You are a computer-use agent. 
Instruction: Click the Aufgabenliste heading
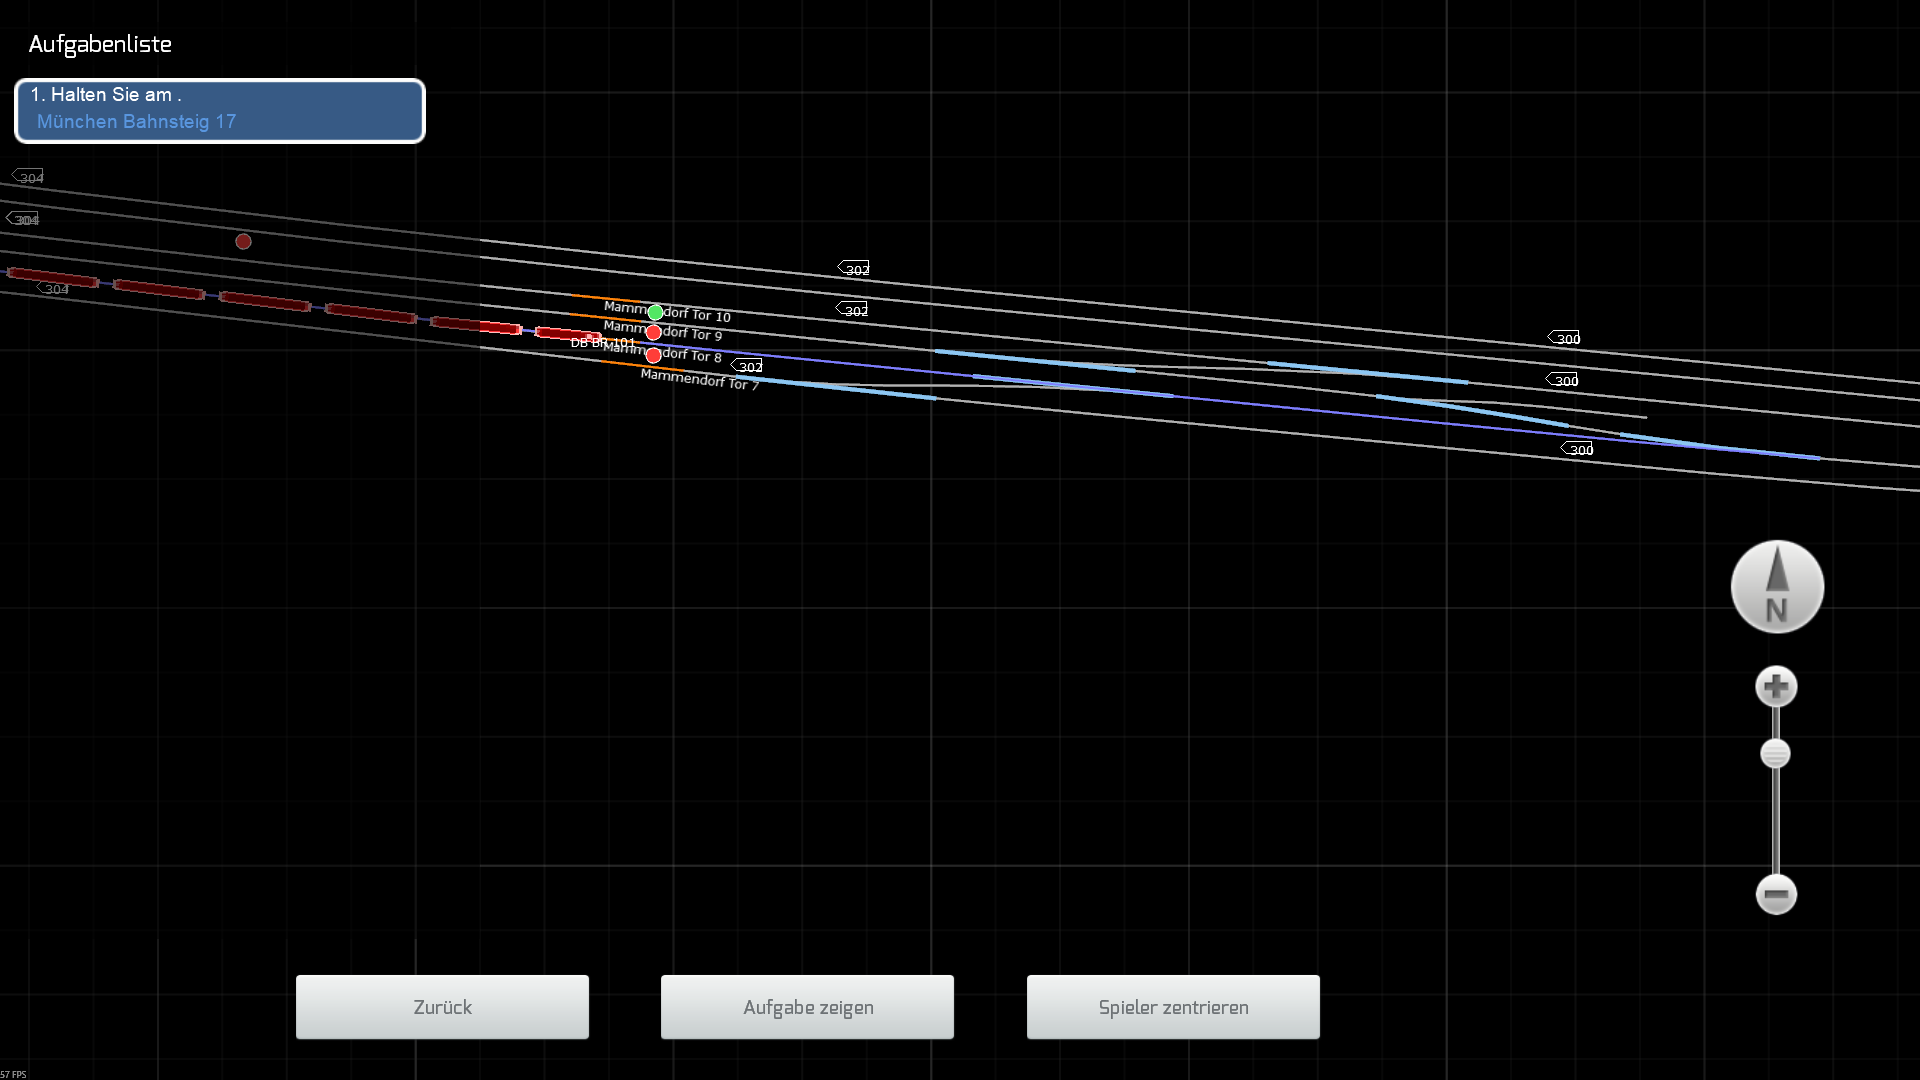[100, 44]
